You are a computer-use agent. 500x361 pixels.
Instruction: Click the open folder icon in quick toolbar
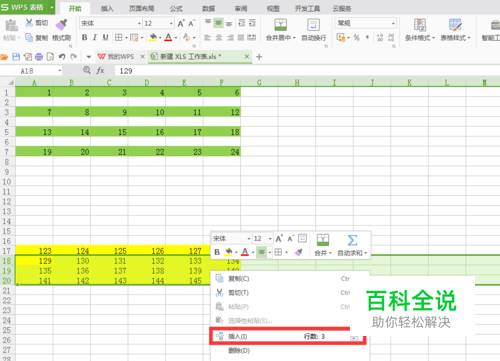[x=5, y=57]
